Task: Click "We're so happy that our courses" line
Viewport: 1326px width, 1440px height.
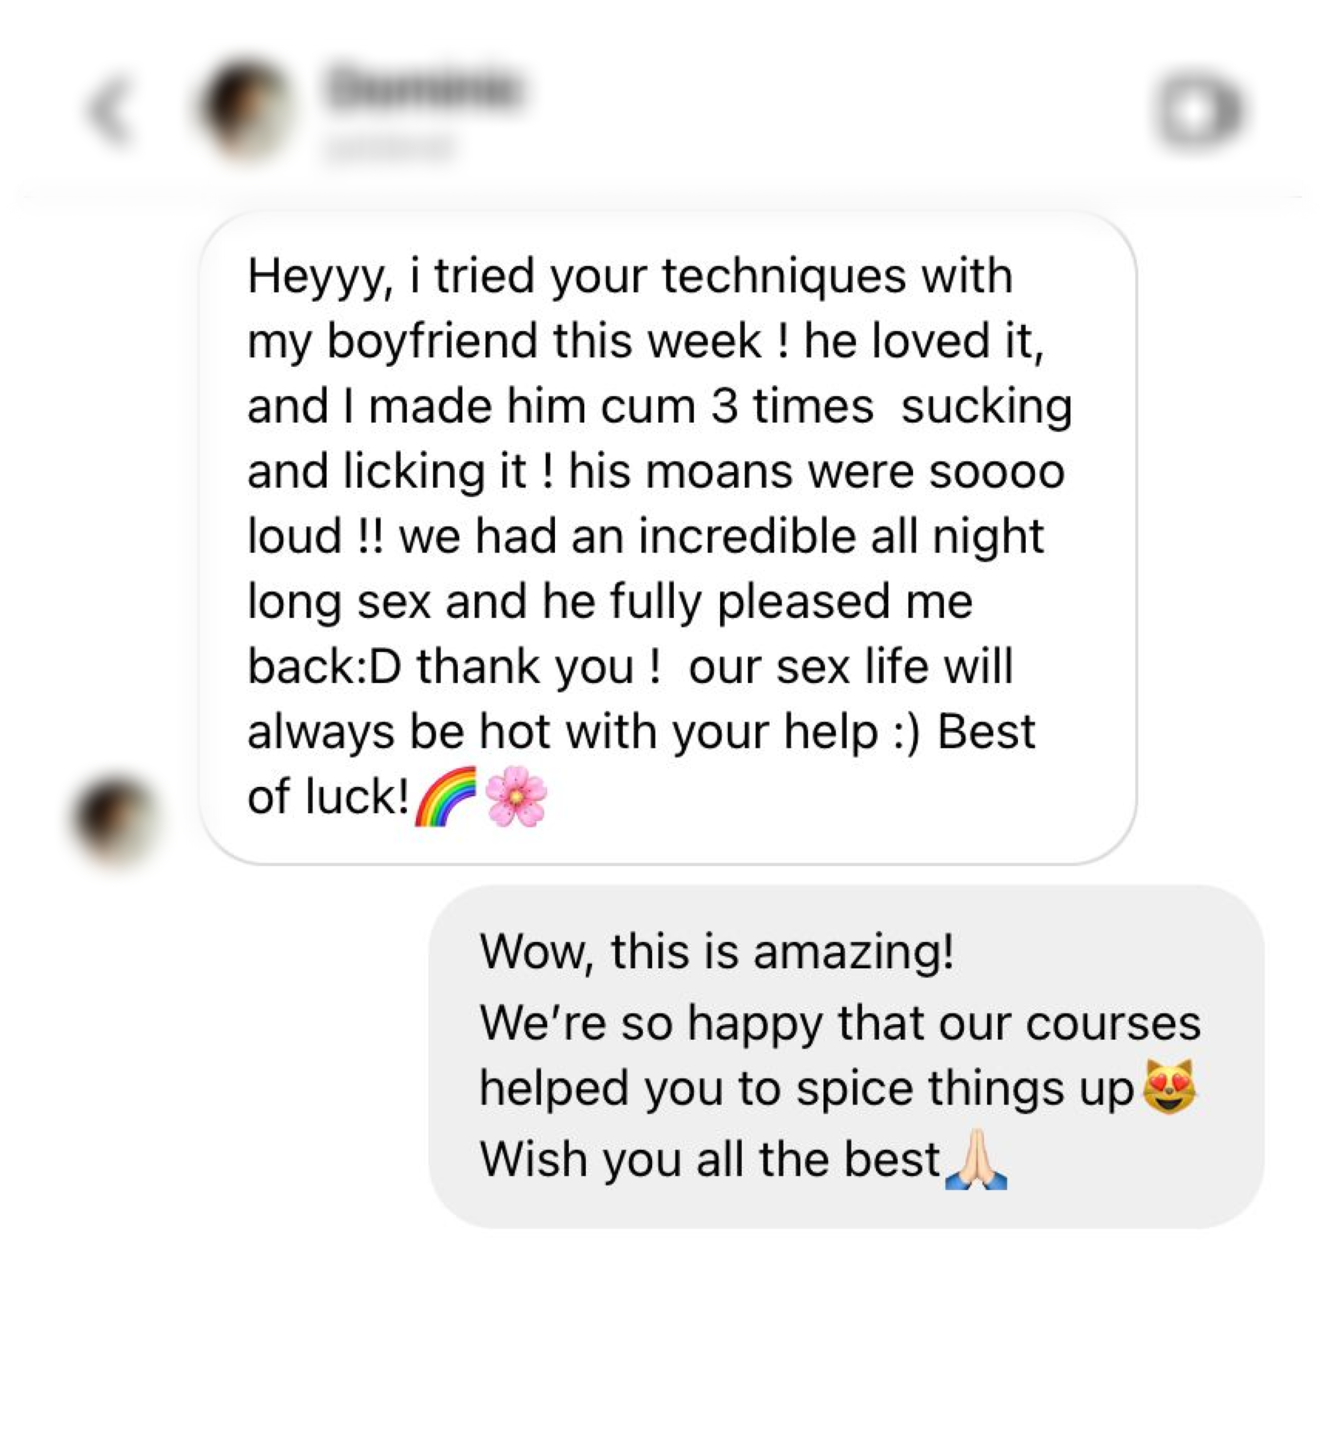Action: pos(840,1023)
